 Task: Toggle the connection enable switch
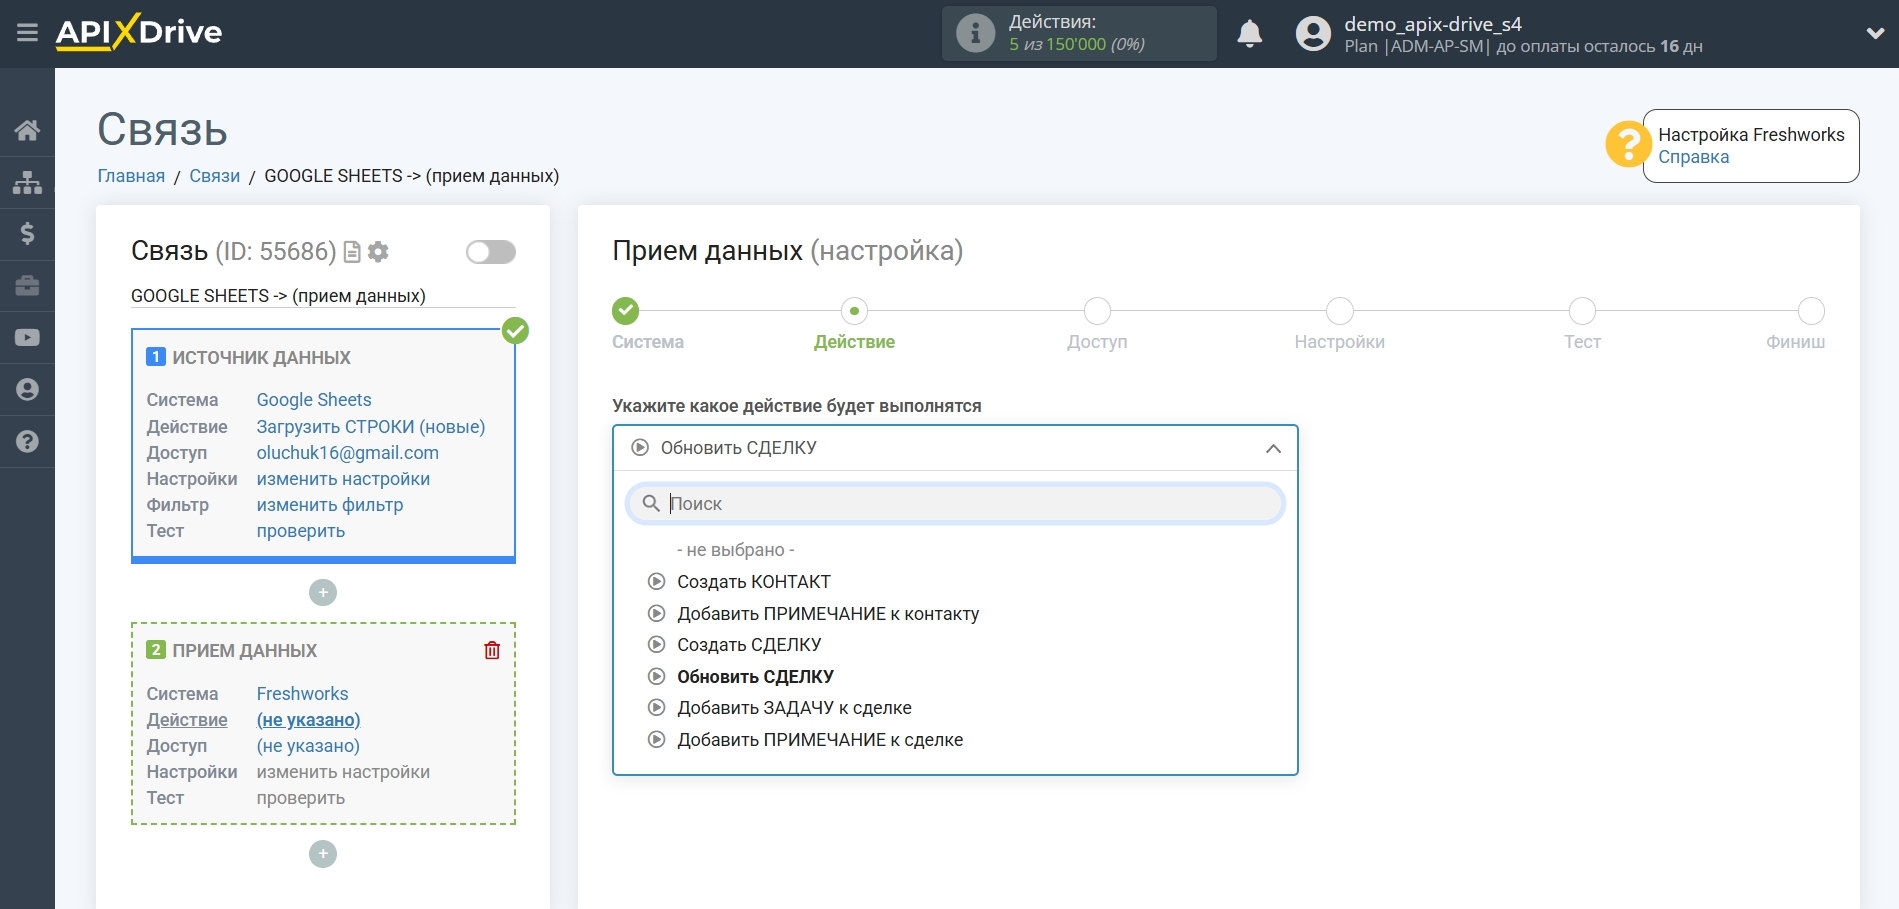[x=490, y=252]
